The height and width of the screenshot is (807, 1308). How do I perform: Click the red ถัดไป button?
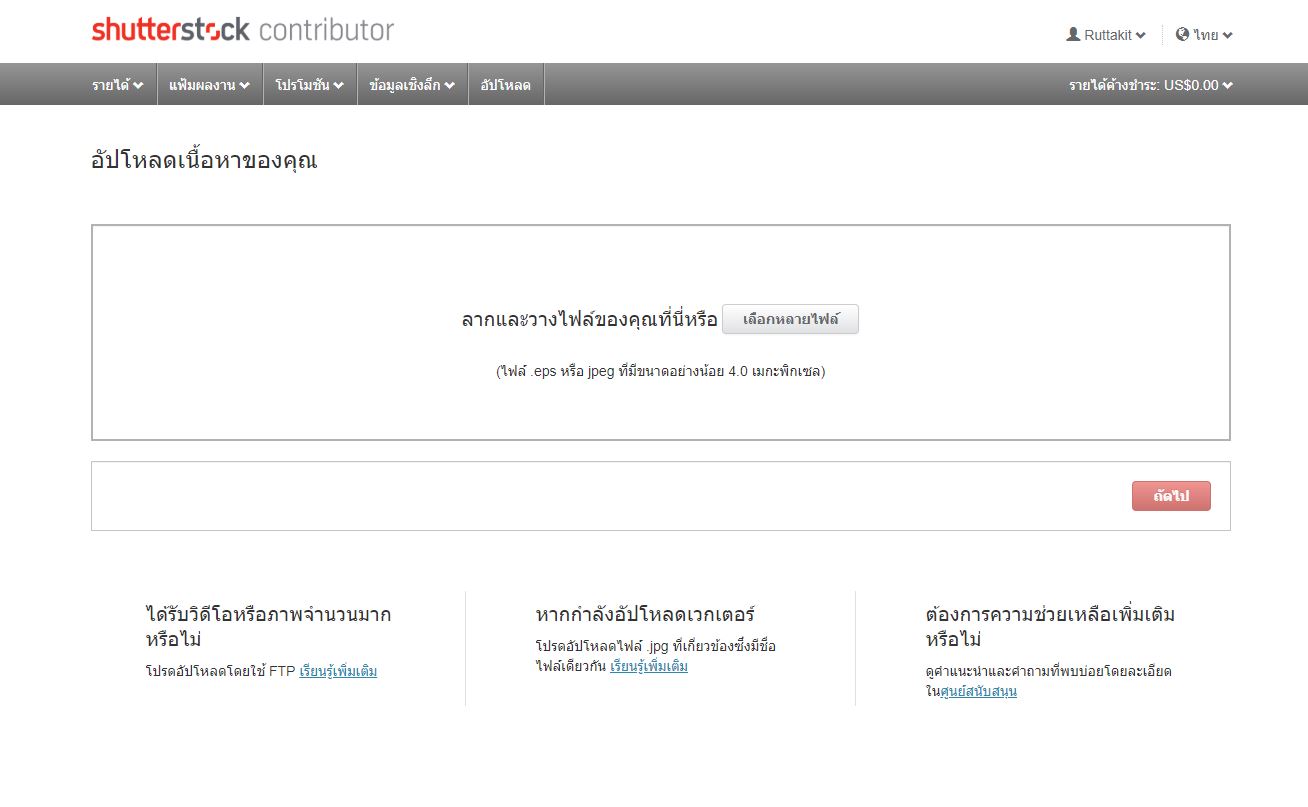coord(1171,496)
